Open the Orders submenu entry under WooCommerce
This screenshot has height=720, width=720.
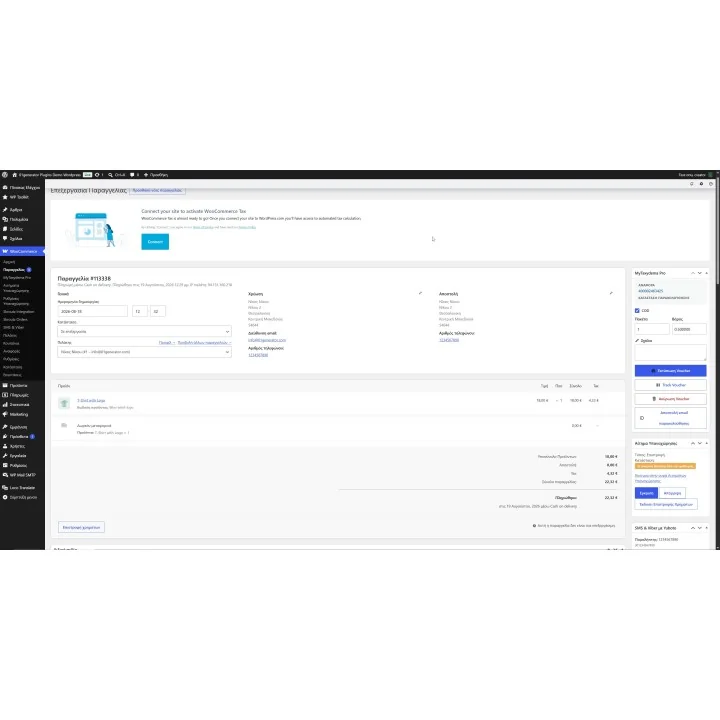point(14,270)
